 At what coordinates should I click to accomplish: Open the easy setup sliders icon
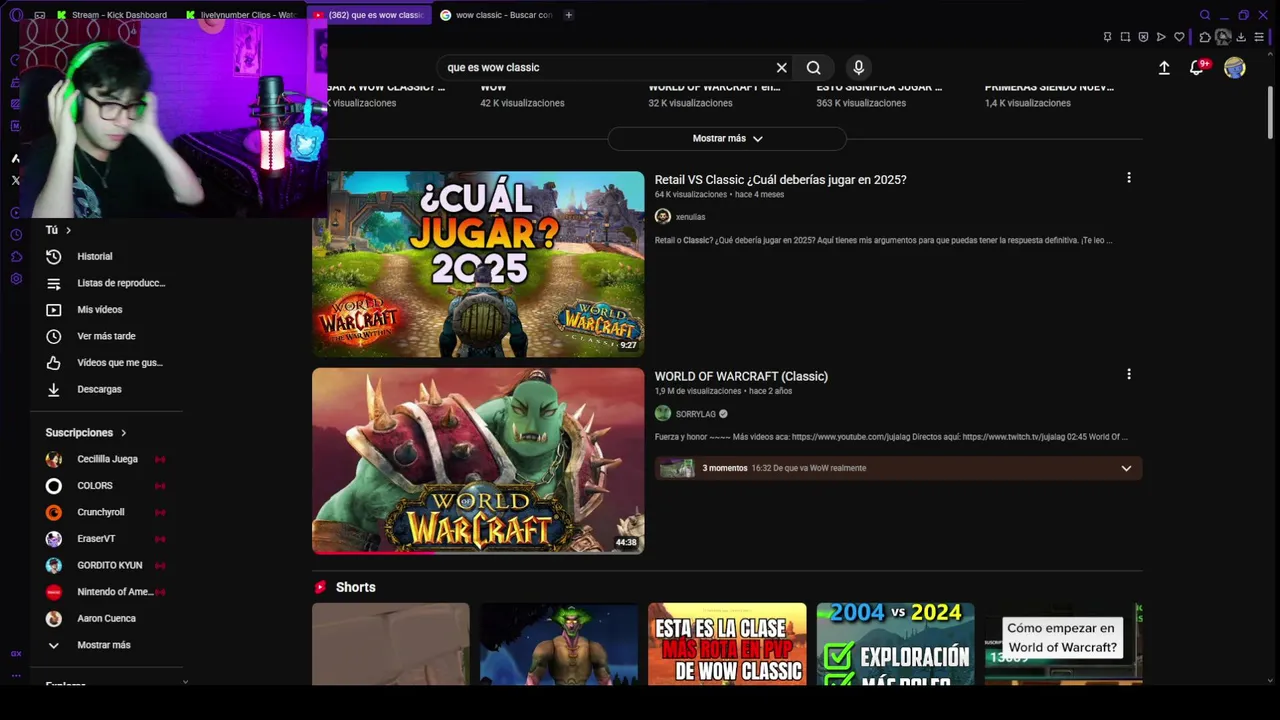[x=1259, y=37]
